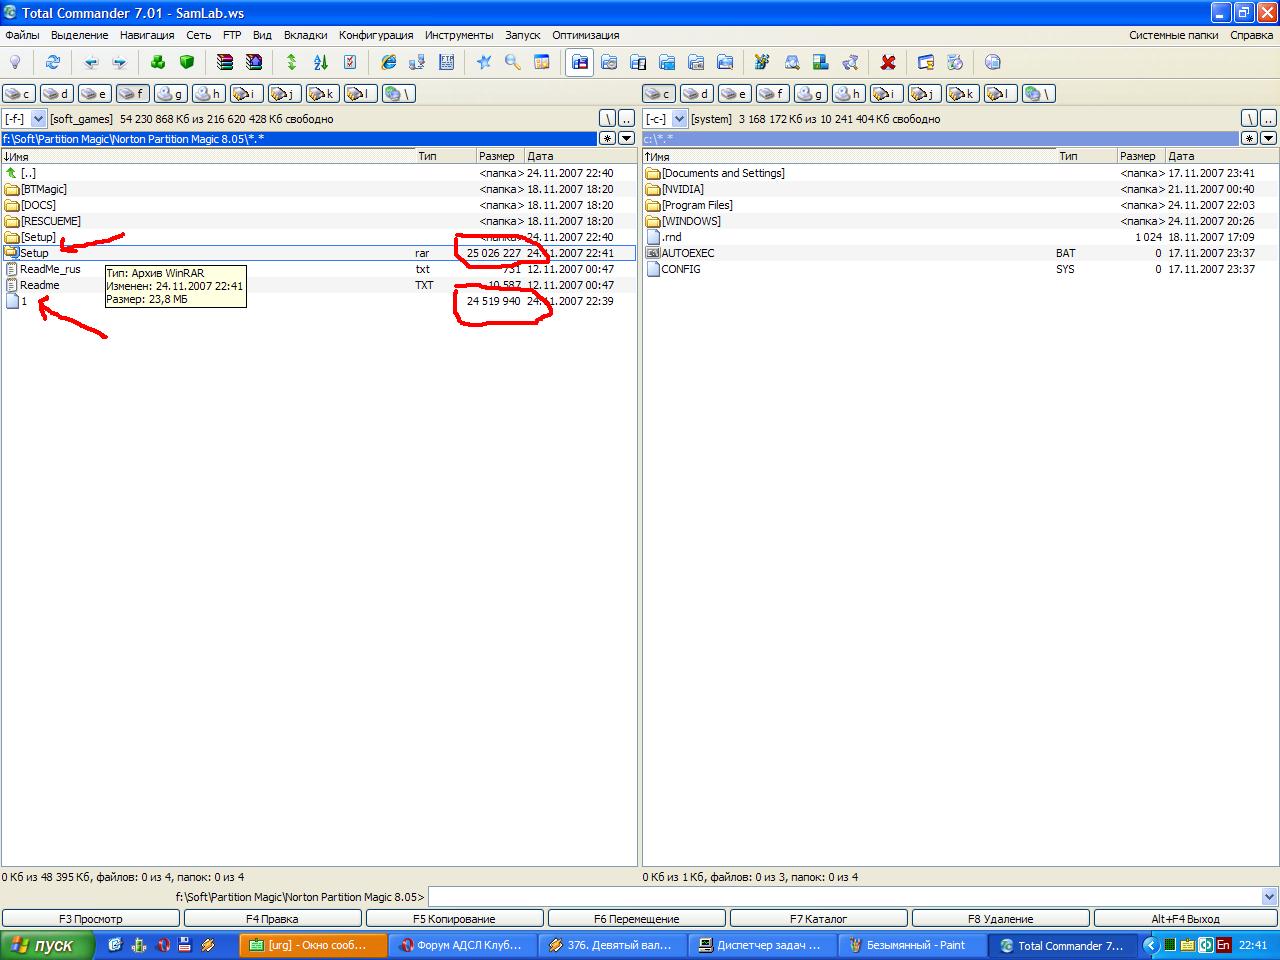Click the A-Z sort toolbar icon

click(x=320, y=62)
